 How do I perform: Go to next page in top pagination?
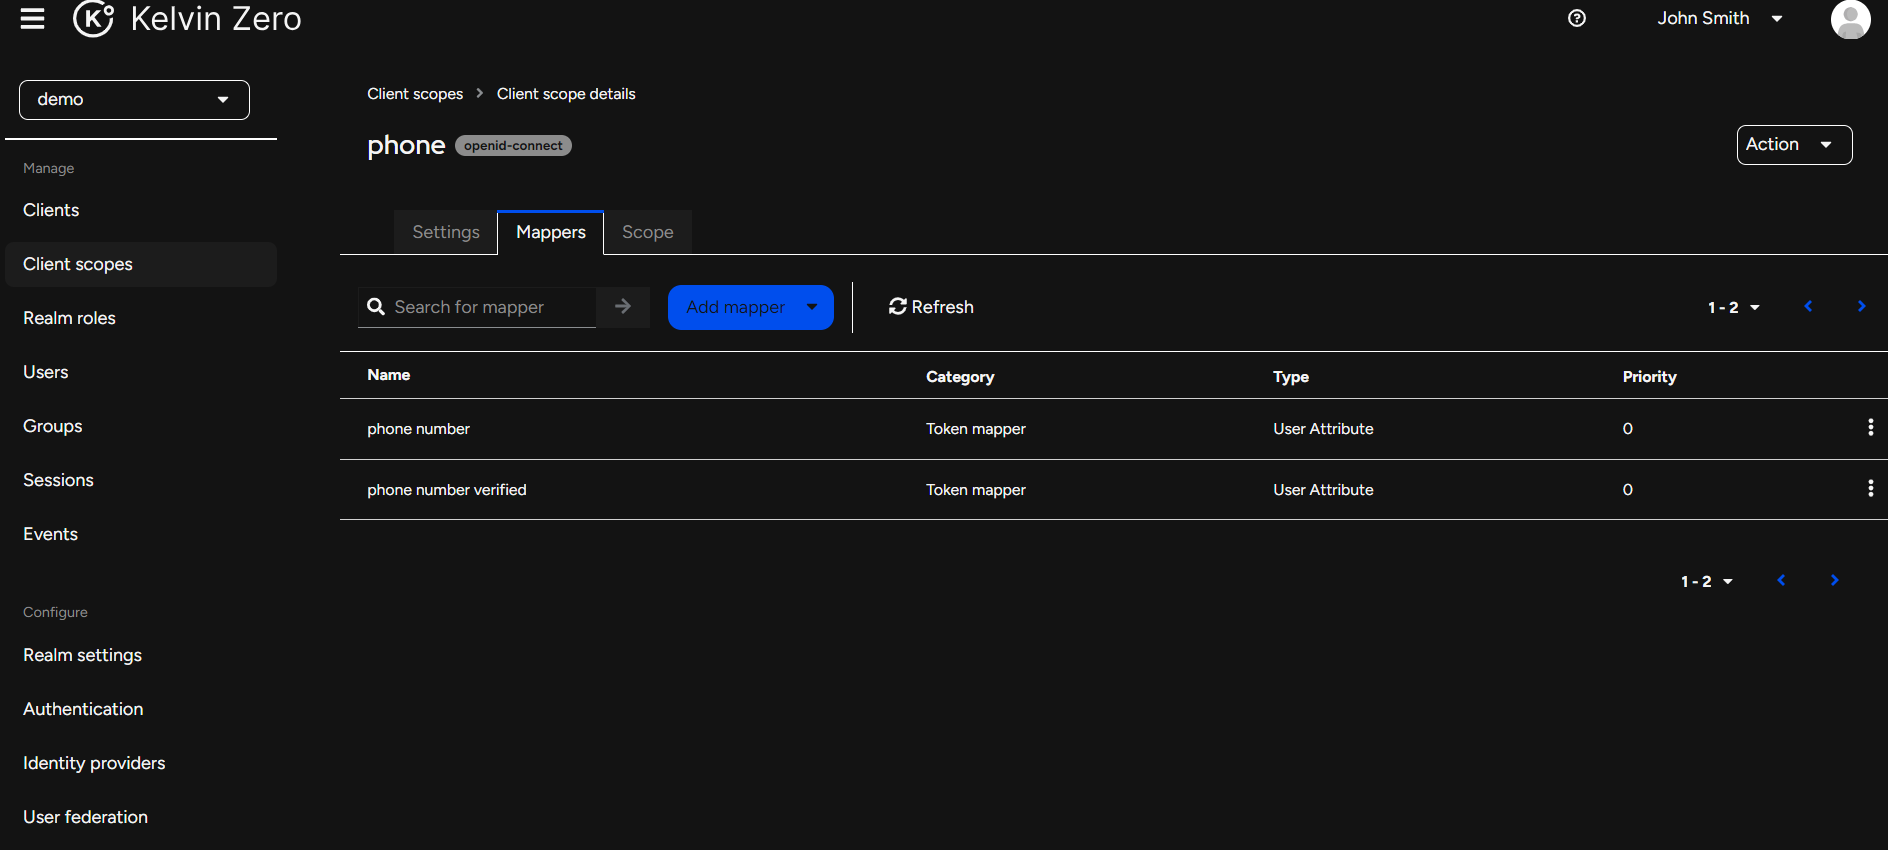tap(1861, 307)
